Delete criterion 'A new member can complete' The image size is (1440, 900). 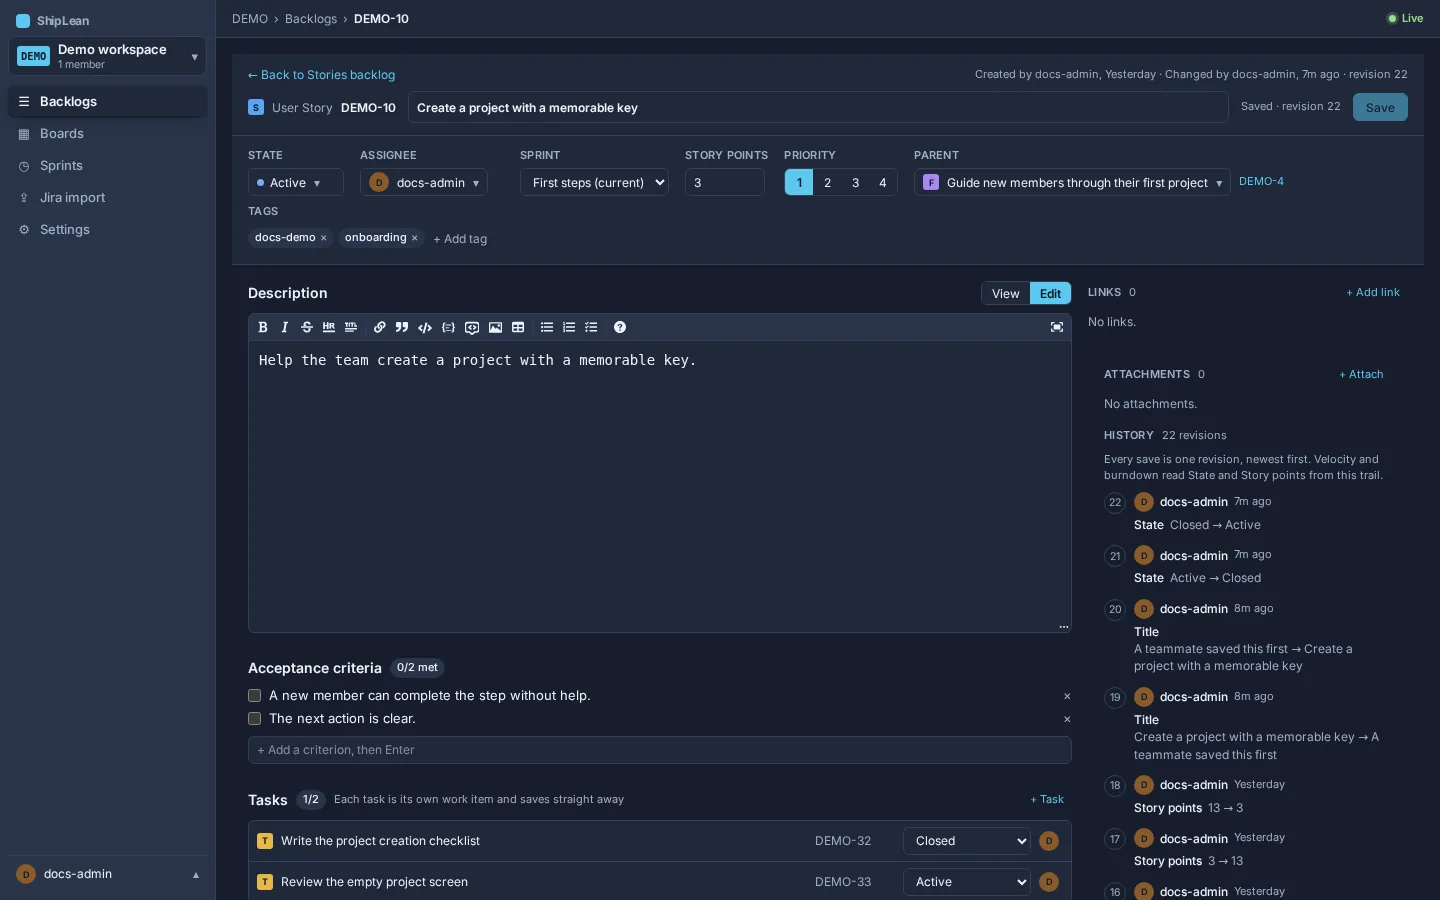click(x=1067, y=696)
